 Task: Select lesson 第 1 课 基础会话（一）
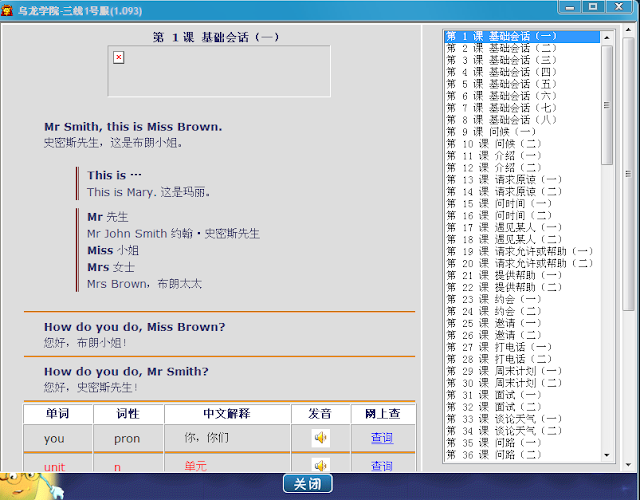coord(522,36)
